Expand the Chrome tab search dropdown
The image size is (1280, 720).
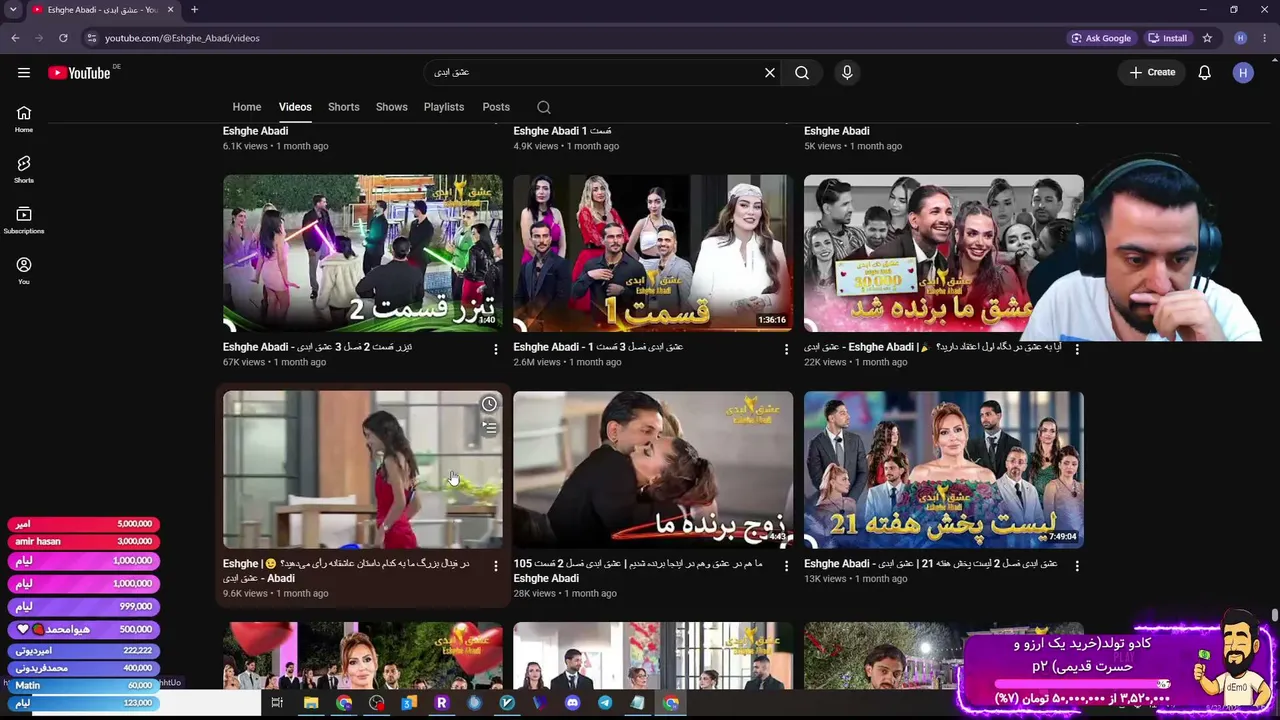pyautogui.click(x=13, y=10)
